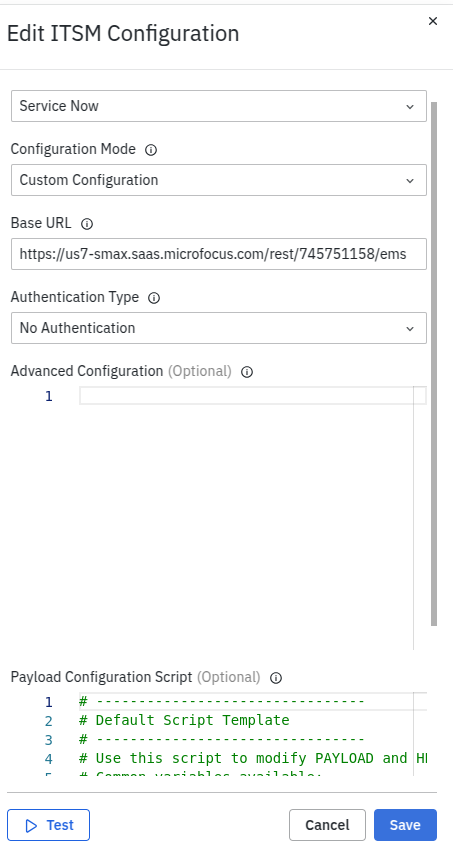Image resolution: width=453 pixels, height=856 pixels.
Task: Open the Service Now ITSM type dropdown
Action: tap(219, 106)
